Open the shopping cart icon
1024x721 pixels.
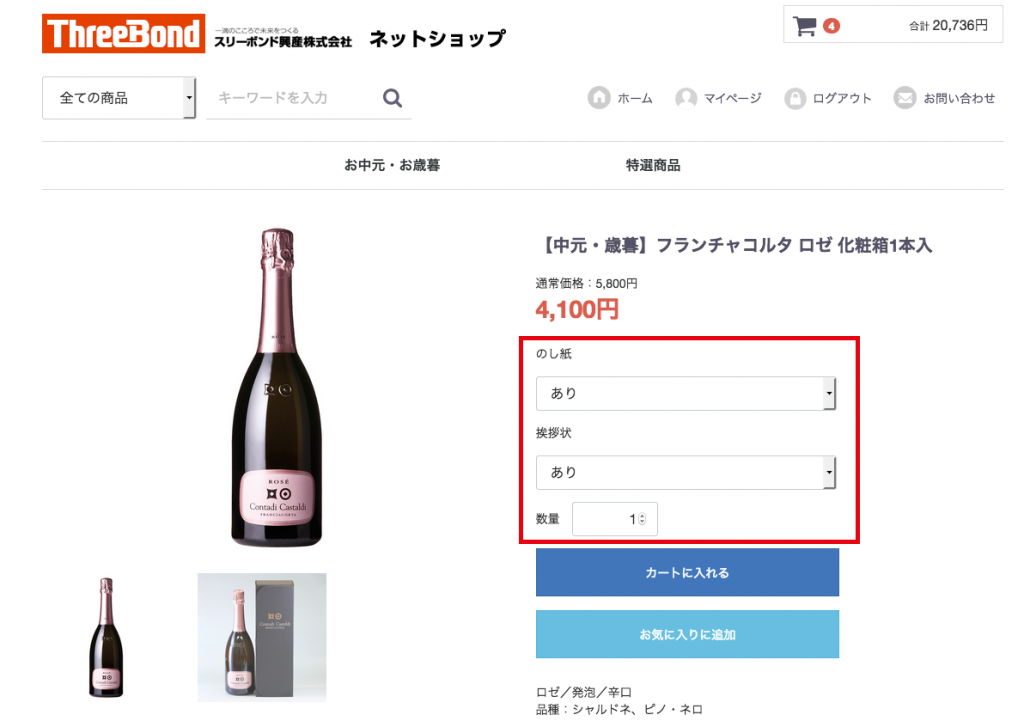[804, 26]
